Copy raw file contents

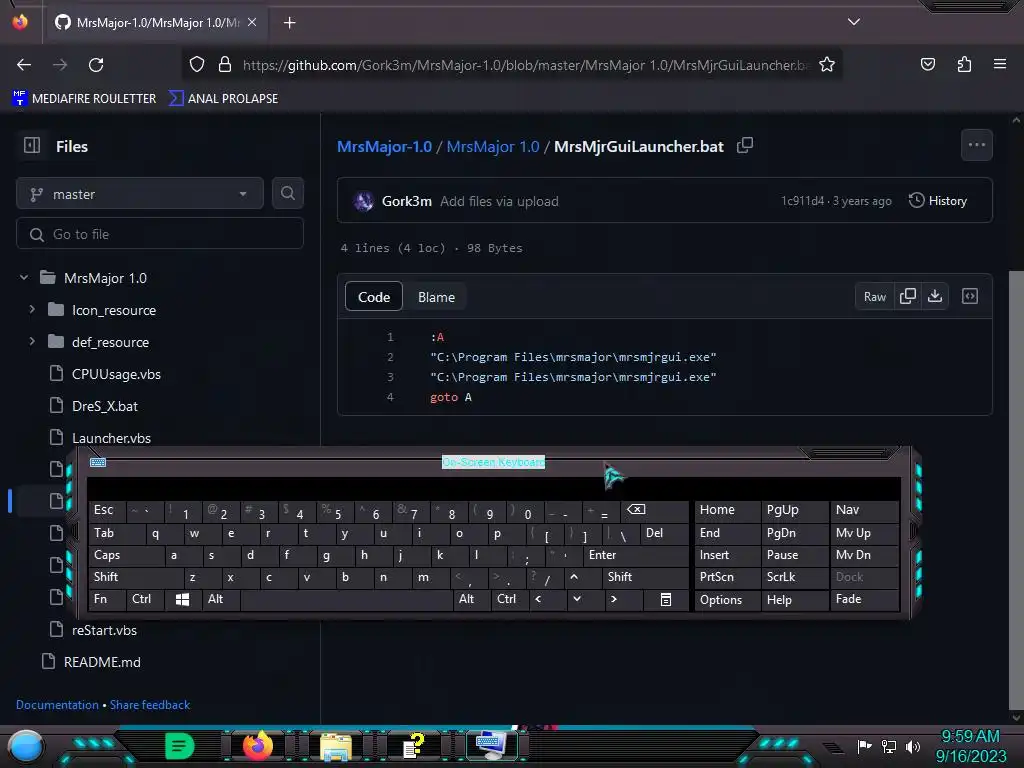pos(907,296)
